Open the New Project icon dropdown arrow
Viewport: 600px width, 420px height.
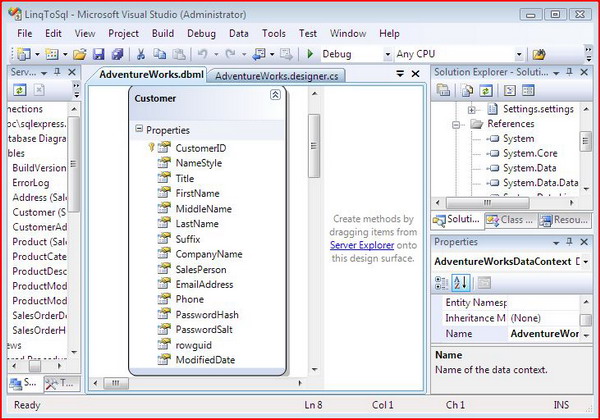(37, 54)
